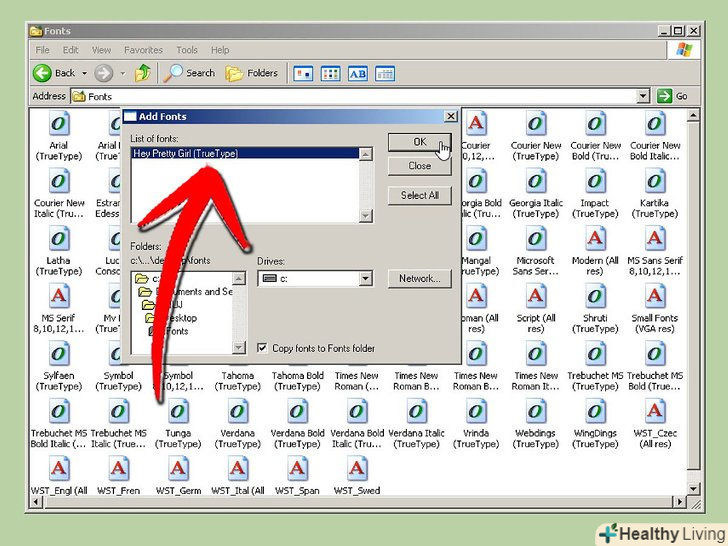This screenshot has width=728, height=546.
Task: Select Webdings (TrueType) font icon
Action: (536, 411)
